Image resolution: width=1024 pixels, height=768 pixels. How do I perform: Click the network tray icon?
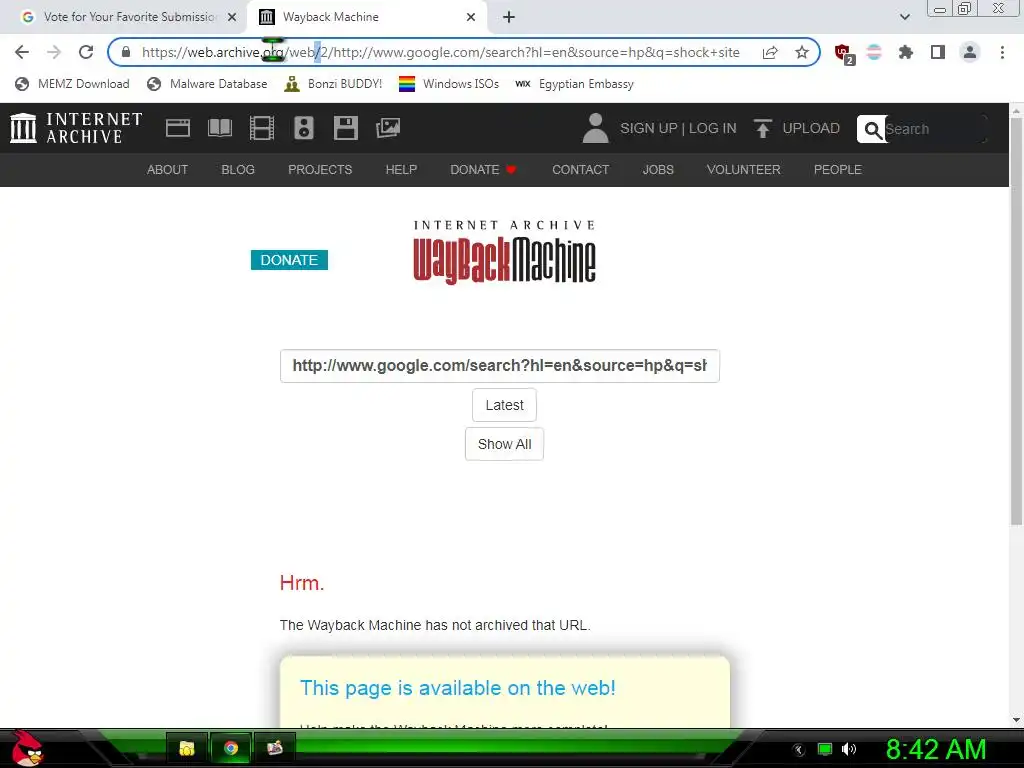point(825,749)
